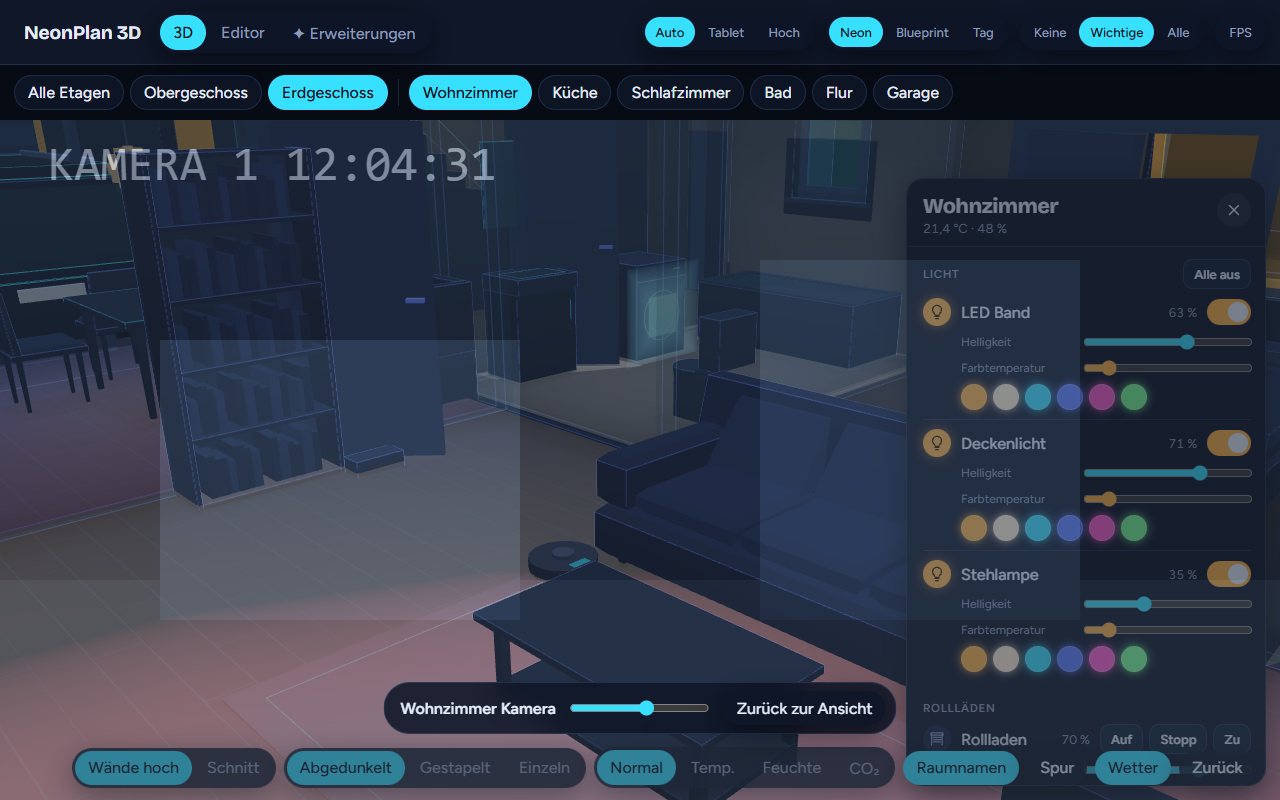
Task: Select the Tablet layout mode
Action: coord(726,33)
